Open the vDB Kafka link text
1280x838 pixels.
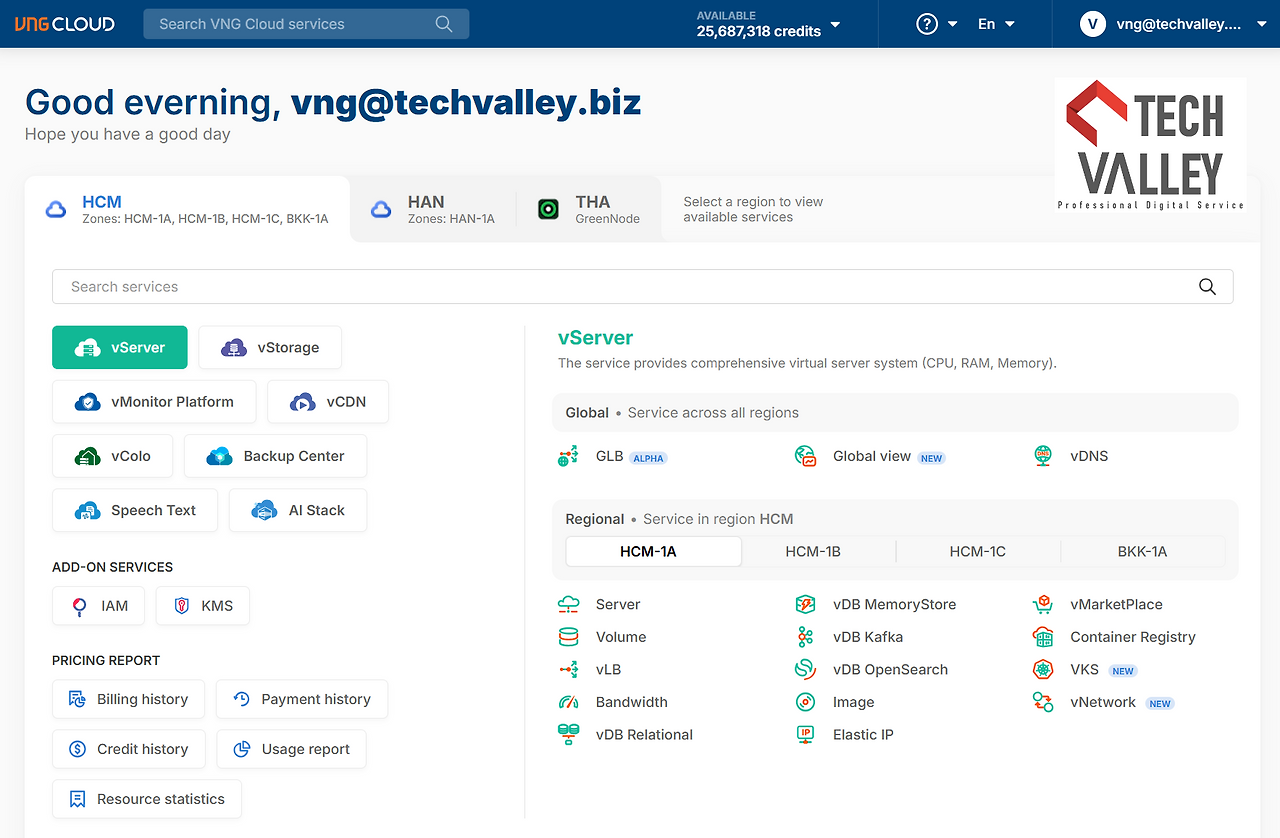tap(868, 637)
